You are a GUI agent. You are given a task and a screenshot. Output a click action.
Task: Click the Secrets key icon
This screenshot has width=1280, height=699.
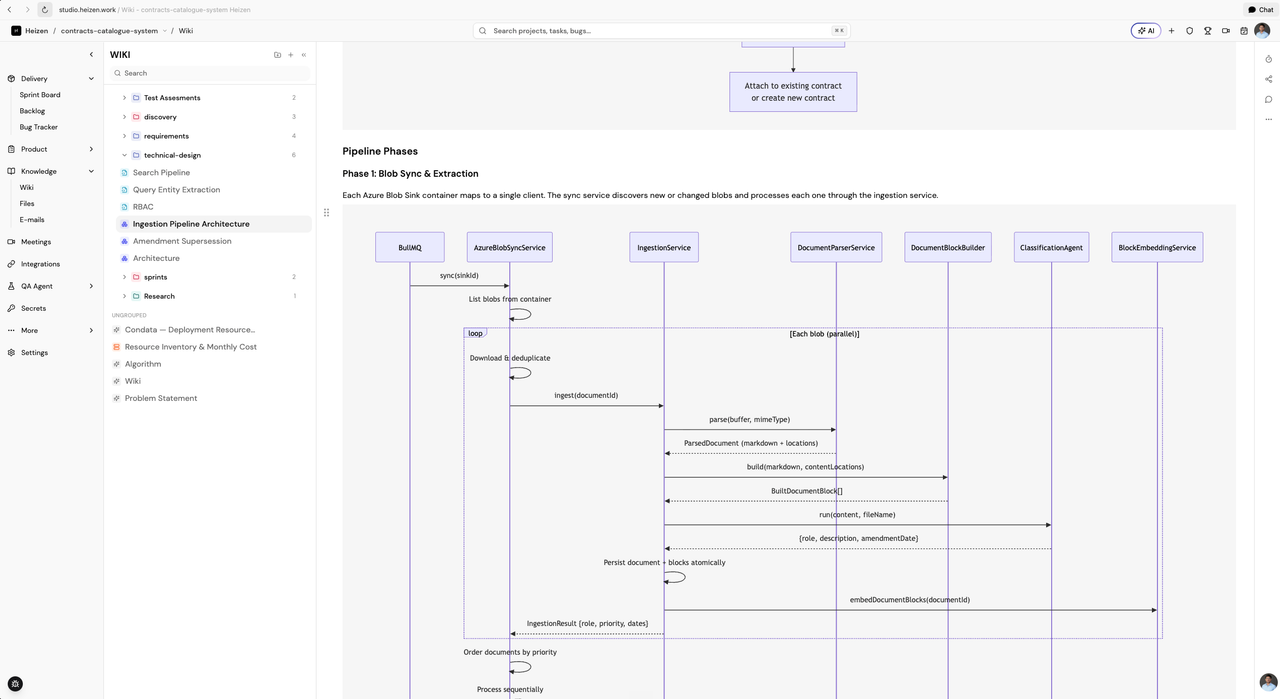tap(11, 308)
